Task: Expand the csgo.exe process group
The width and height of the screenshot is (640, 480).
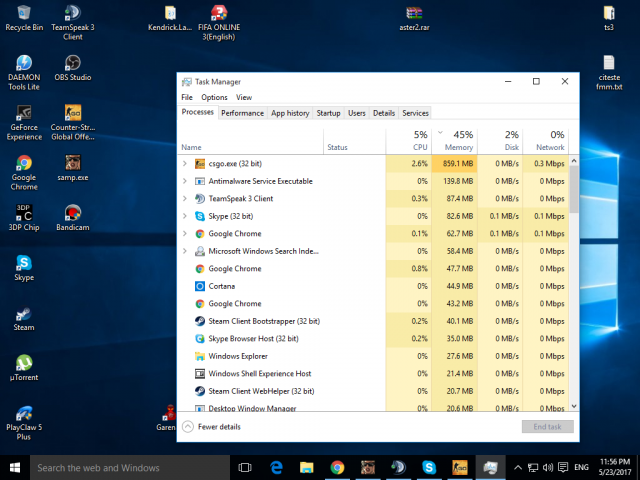Action: click(x=185, y=163)
